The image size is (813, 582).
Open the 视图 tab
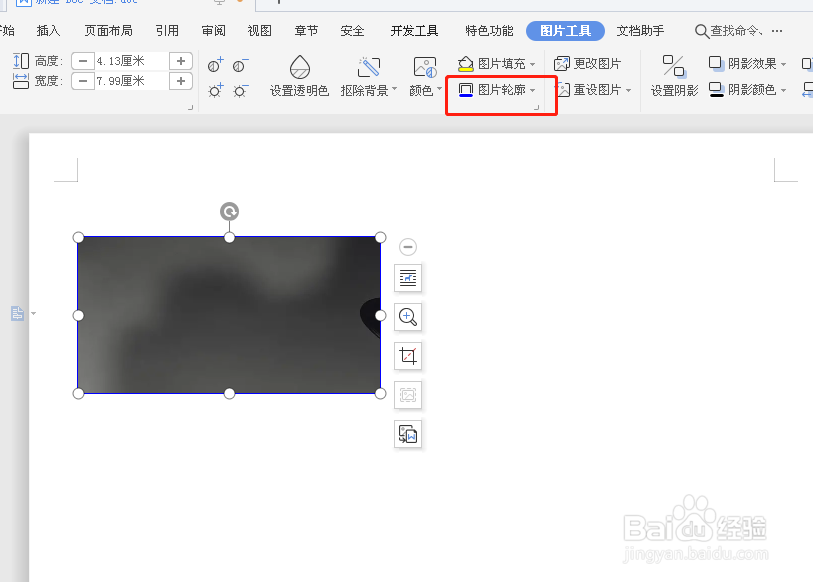tap(260, 31)
